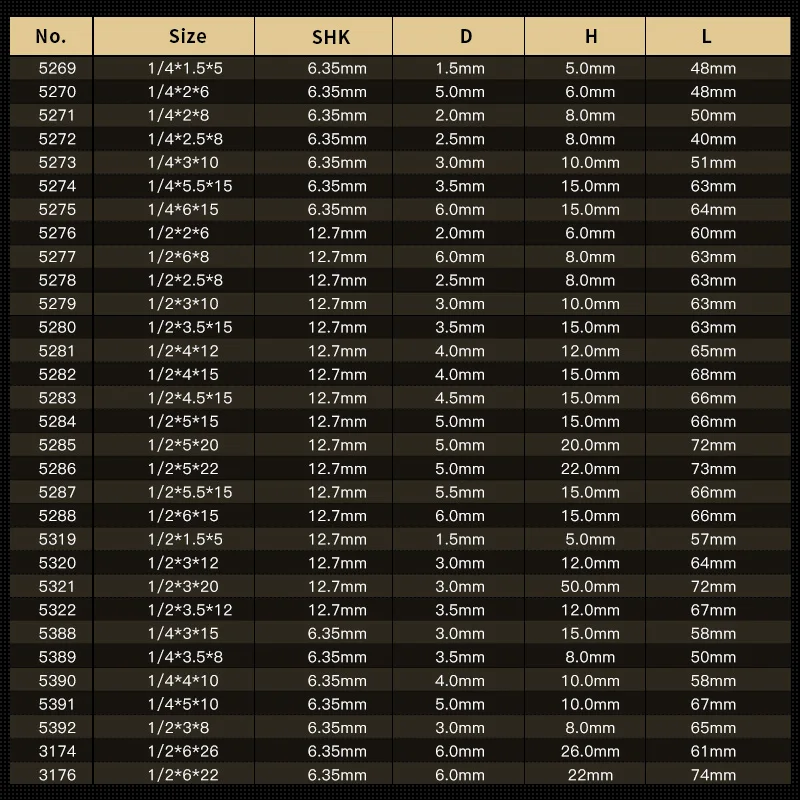Select row number 5276
Screen dimensions: 800x800
[x=57, y=233]
